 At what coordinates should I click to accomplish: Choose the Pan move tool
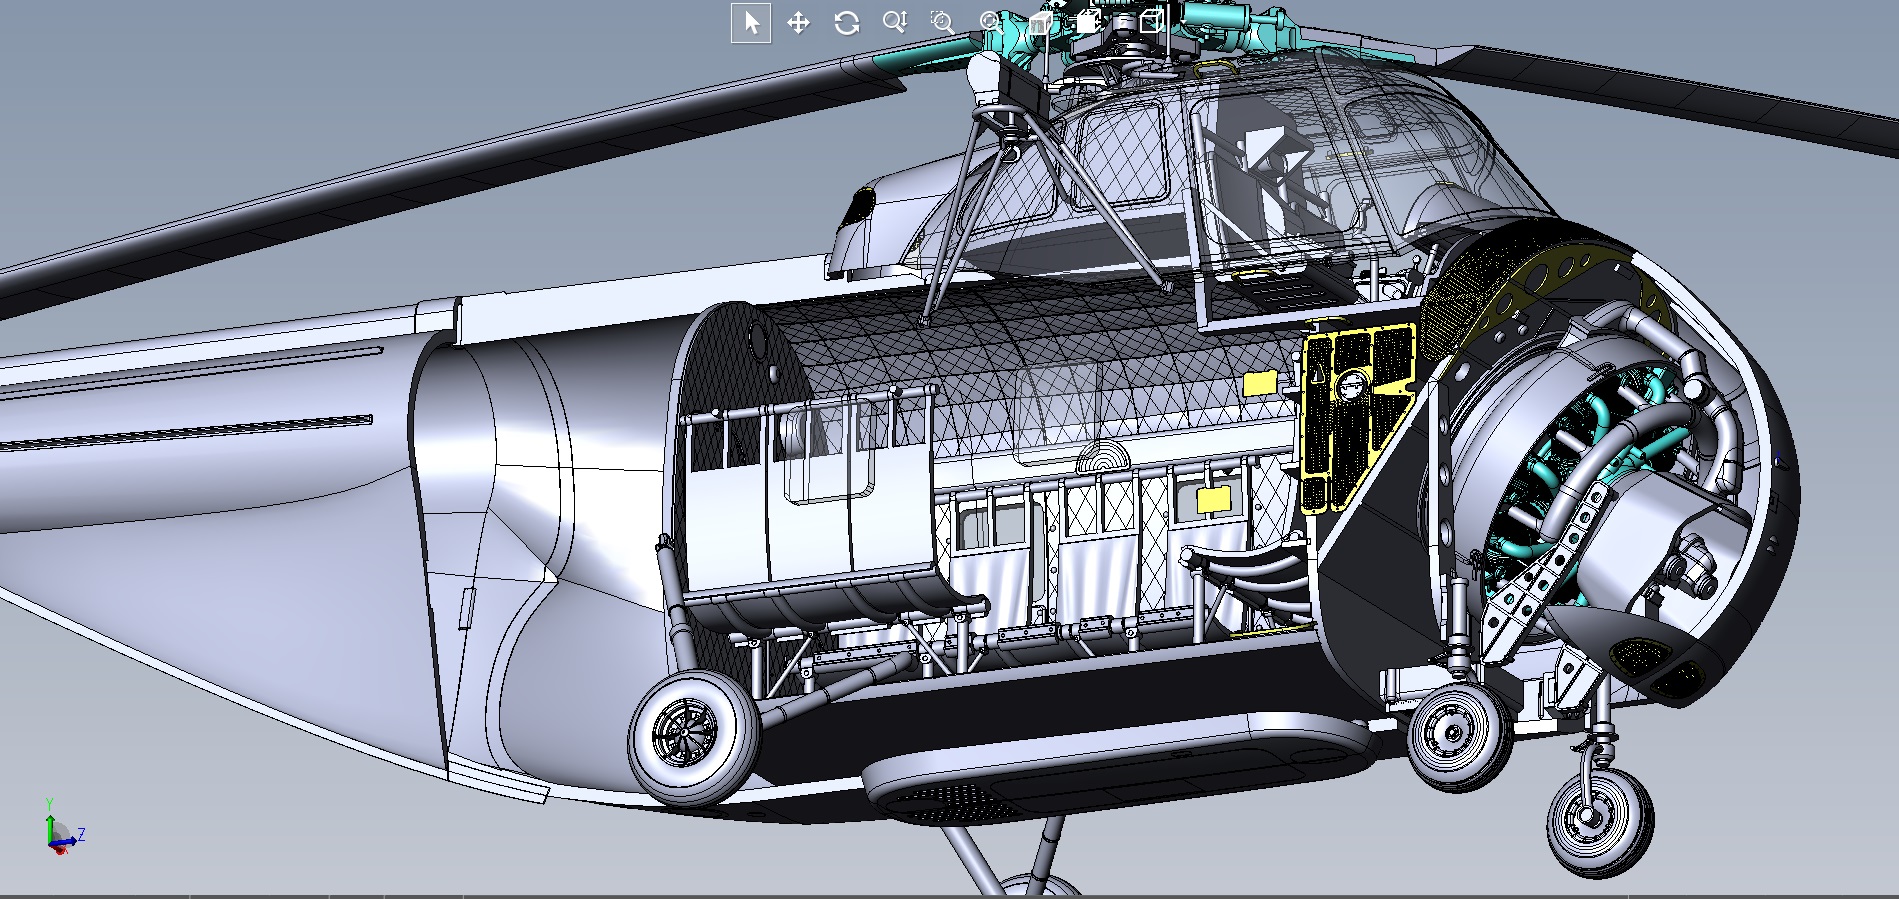[798, 23]
